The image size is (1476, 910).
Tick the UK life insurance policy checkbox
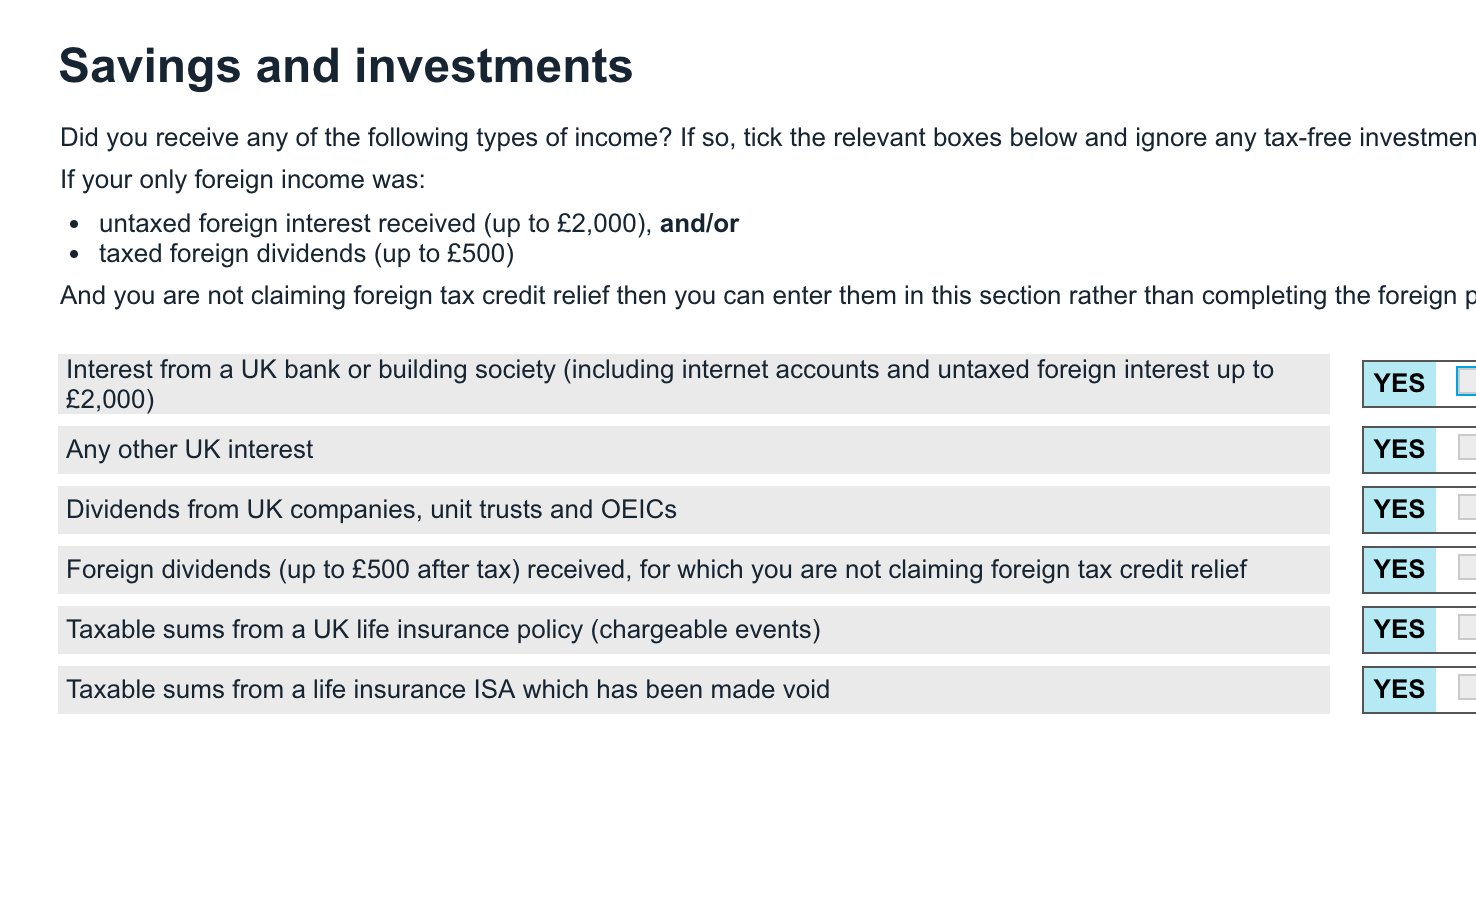[1466, 628]
